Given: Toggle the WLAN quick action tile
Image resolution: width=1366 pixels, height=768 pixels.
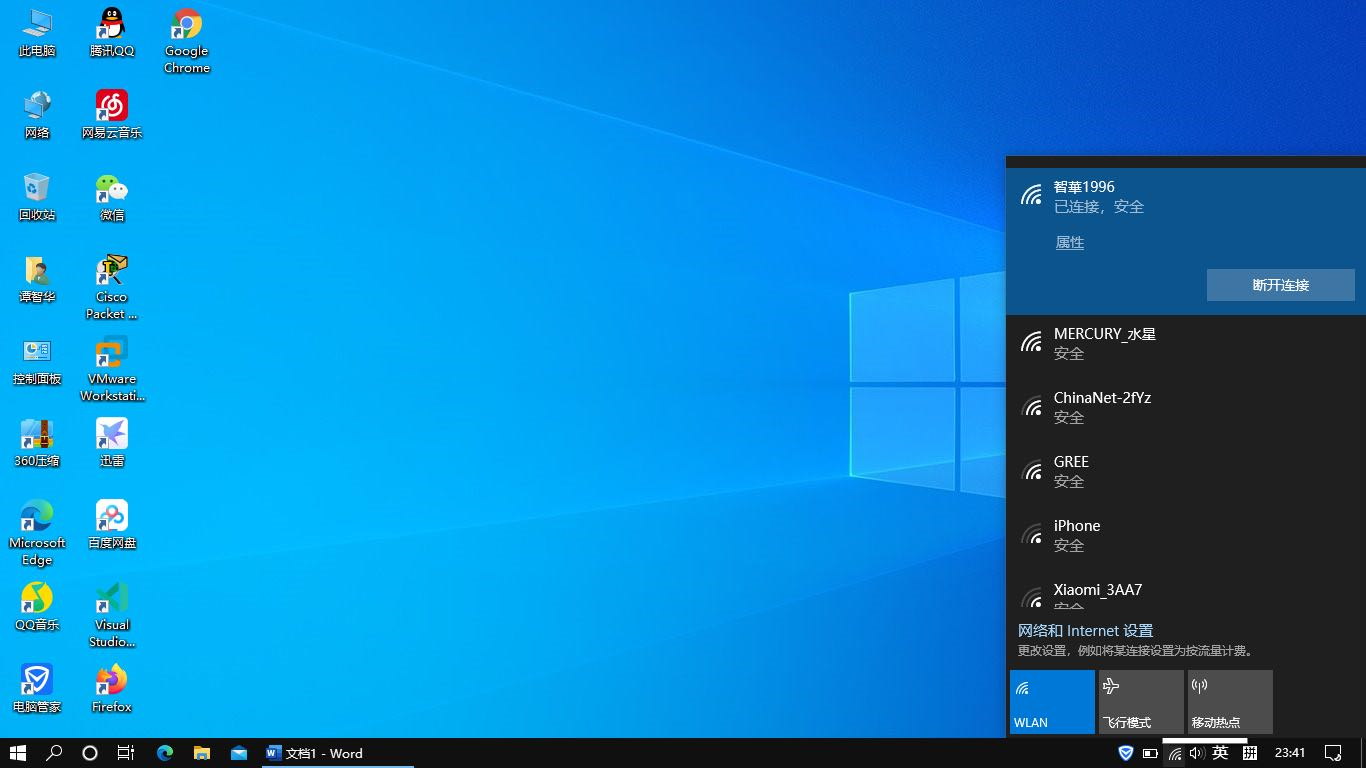Looking at the screenshot, I should coord(1052,702).
